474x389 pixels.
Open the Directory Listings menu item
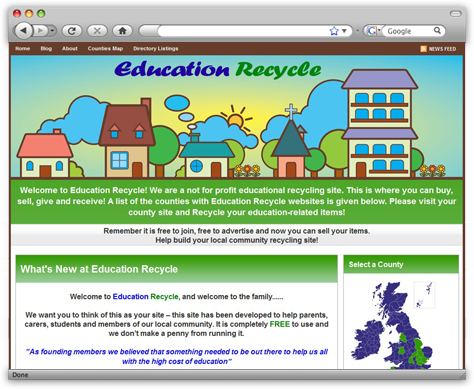pyautogui.click(x=156, y=49)
